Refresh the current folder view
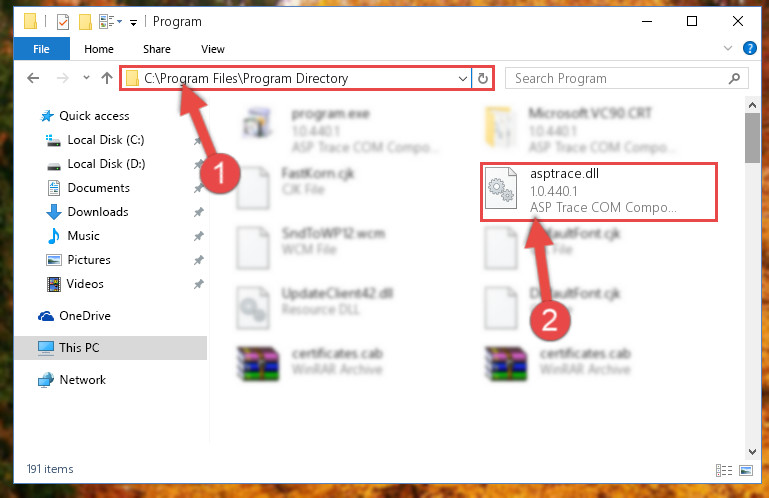The width and height of the screenshot is (769, 498). tap(483, 79)
